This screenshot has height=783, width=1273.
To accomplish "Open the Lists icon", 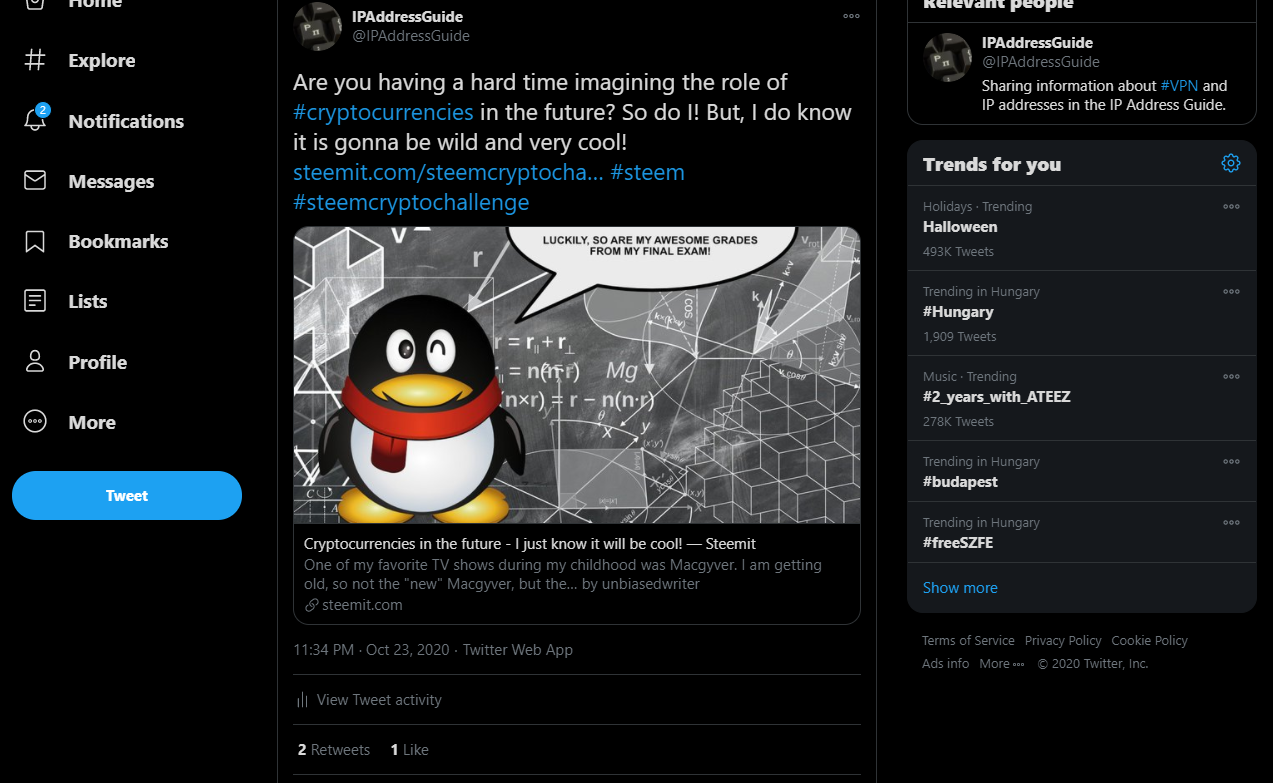I will click(x=35, y=301).
